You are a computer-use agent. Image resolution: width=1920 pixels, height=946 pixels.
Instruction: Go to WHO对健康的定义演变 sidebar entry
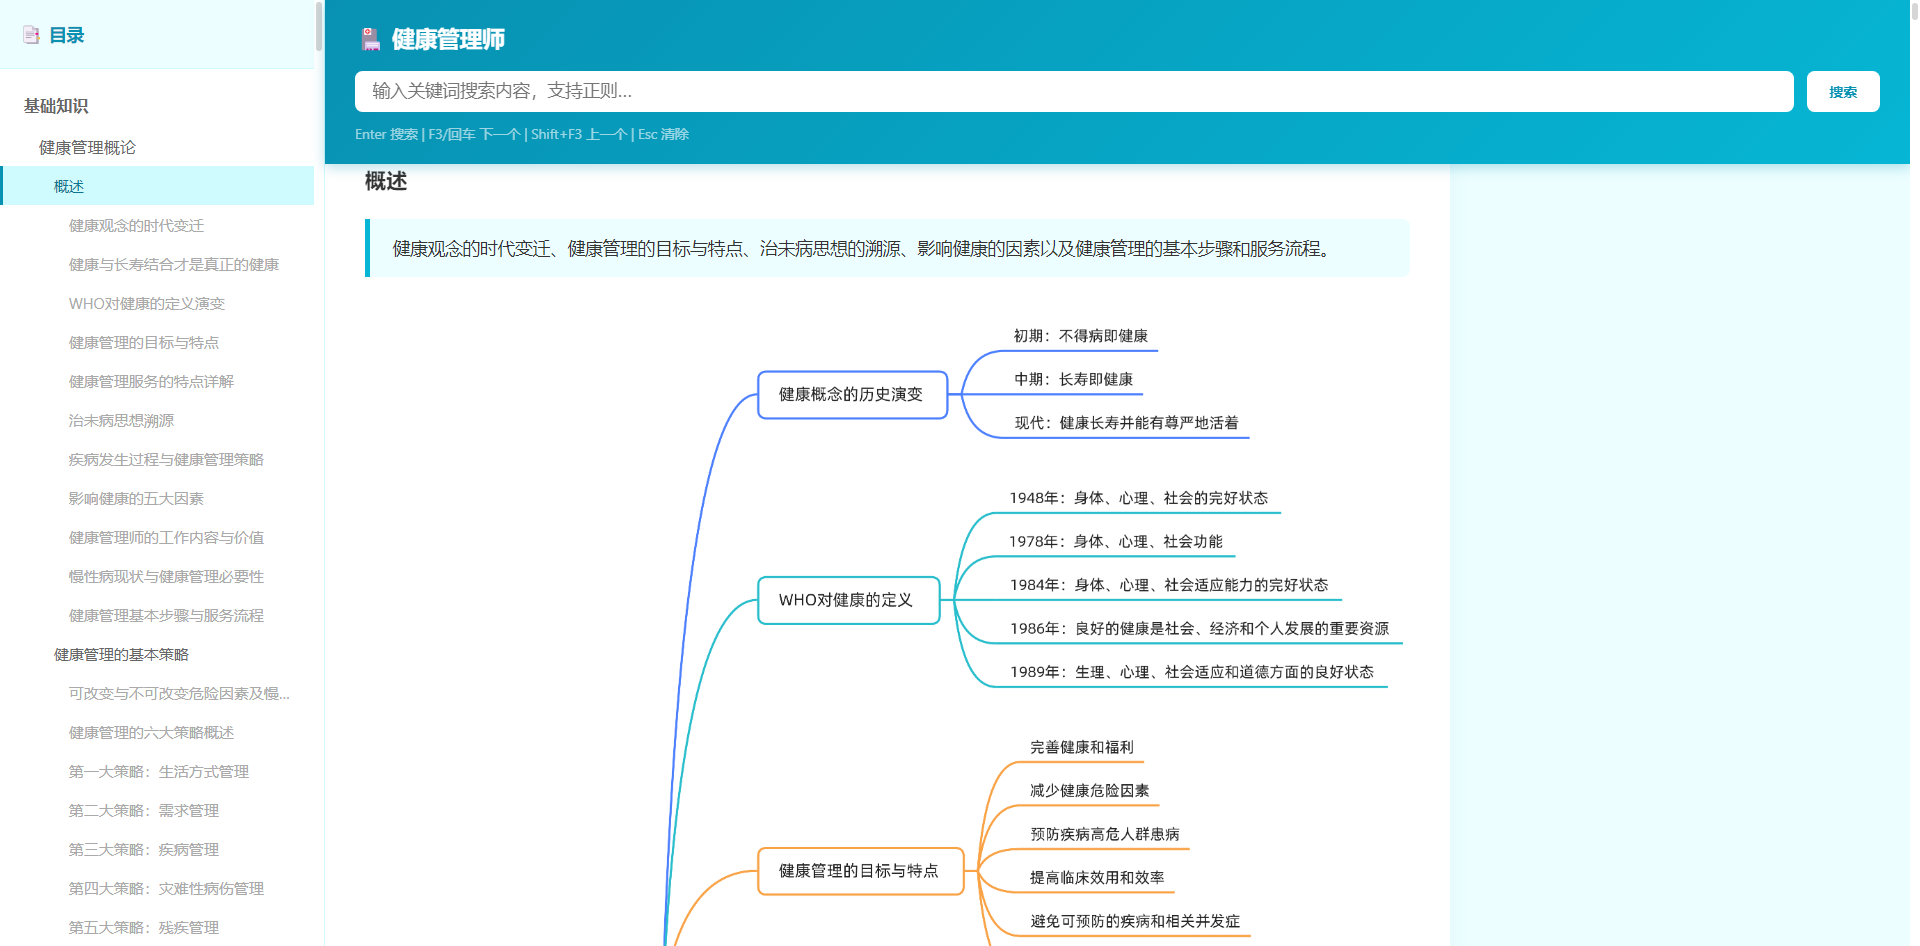(x=146, y=304)
